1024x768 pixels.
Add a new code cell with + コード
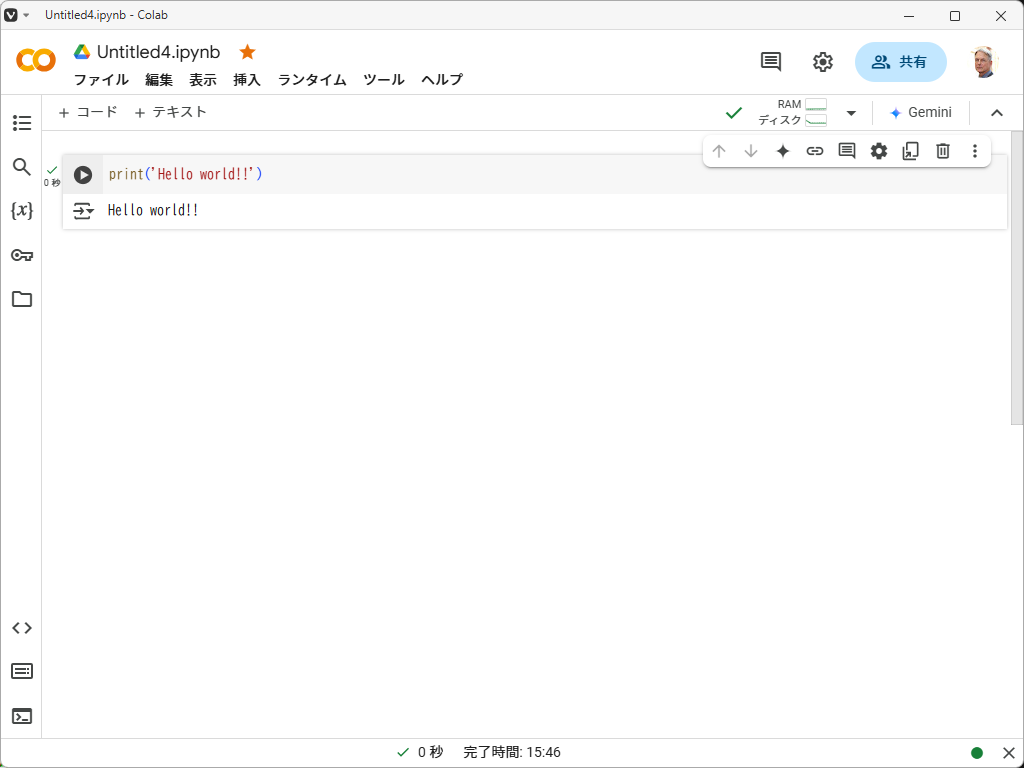88,112
